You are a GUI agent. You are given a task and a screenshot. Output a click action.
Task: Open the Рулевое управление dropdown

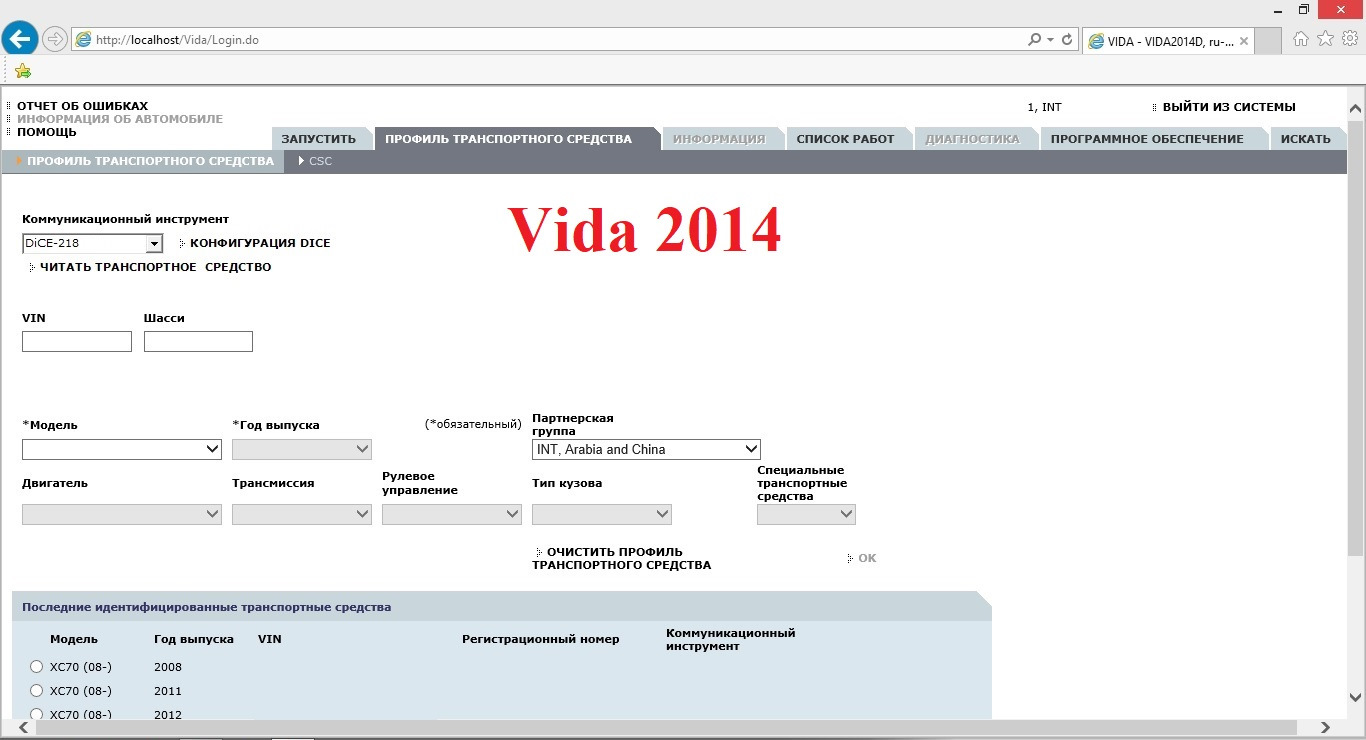pyautogui.click(x=452, y=514)
